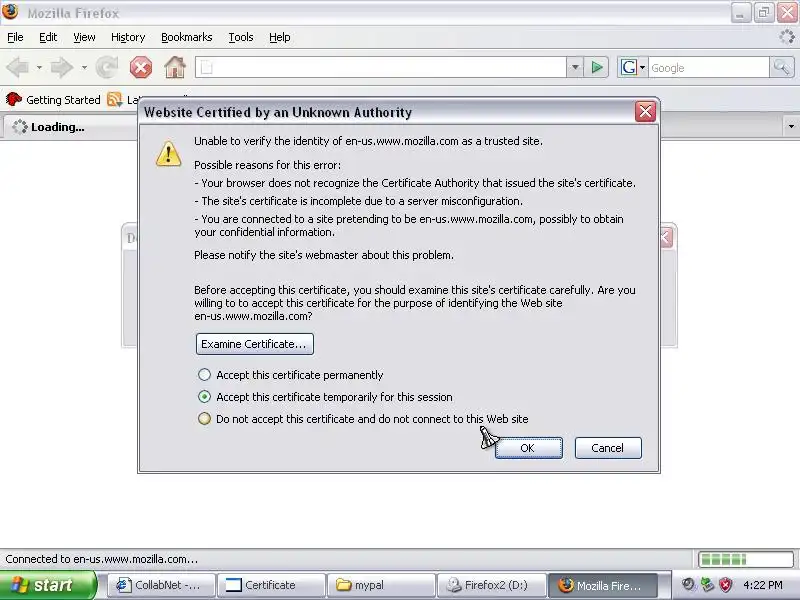Open the Tools menu
Screen dimensions: 800x600
click(241, 37)
